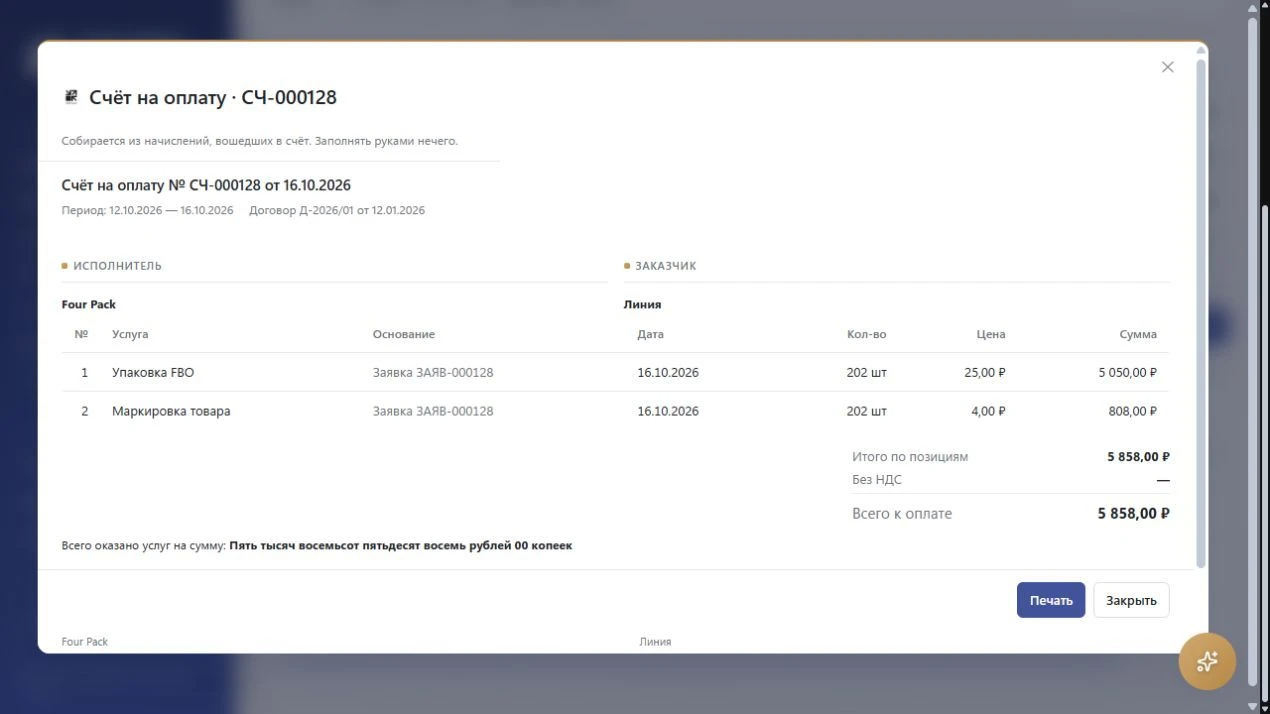The width and height of the screenshot is (1270, 714).
Task: Click the amount next to "Всего к оплате"
Action: coord(1134,513)
